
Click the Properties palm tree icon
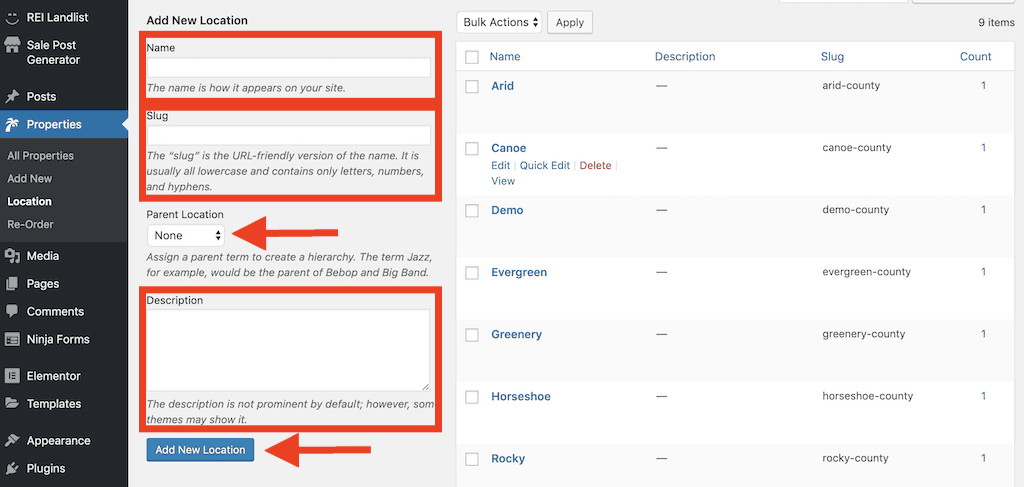point(12,125)
